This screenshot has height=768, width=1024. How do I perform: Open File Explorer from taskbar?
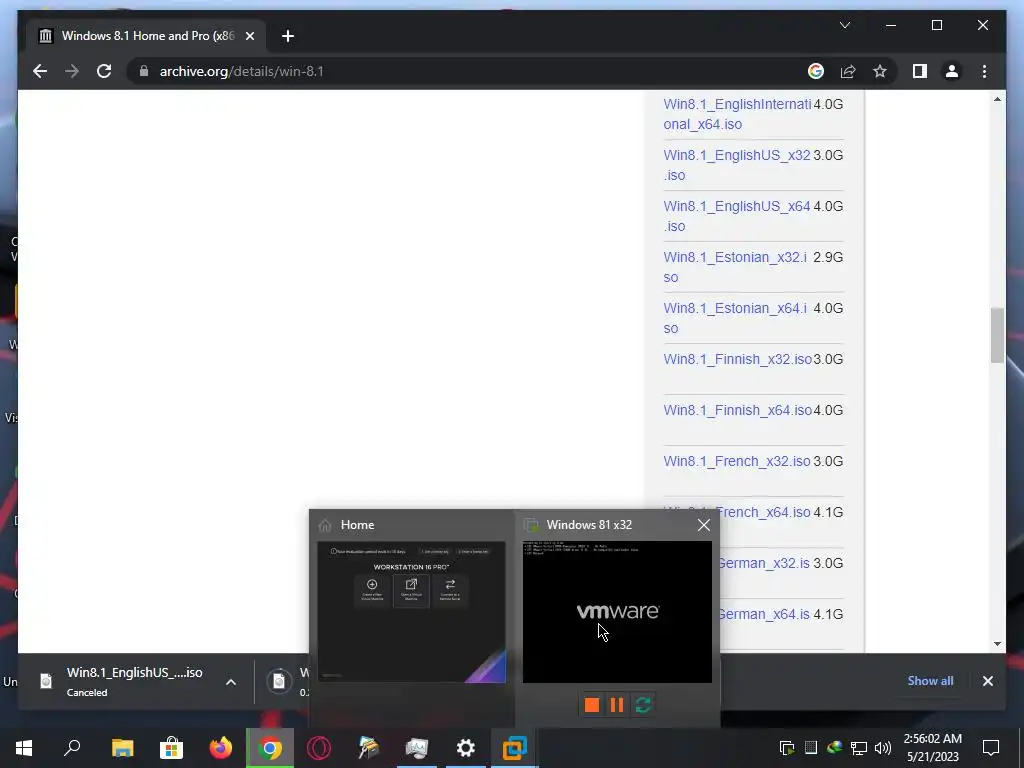pyautogui.click(x=122, y=748)
